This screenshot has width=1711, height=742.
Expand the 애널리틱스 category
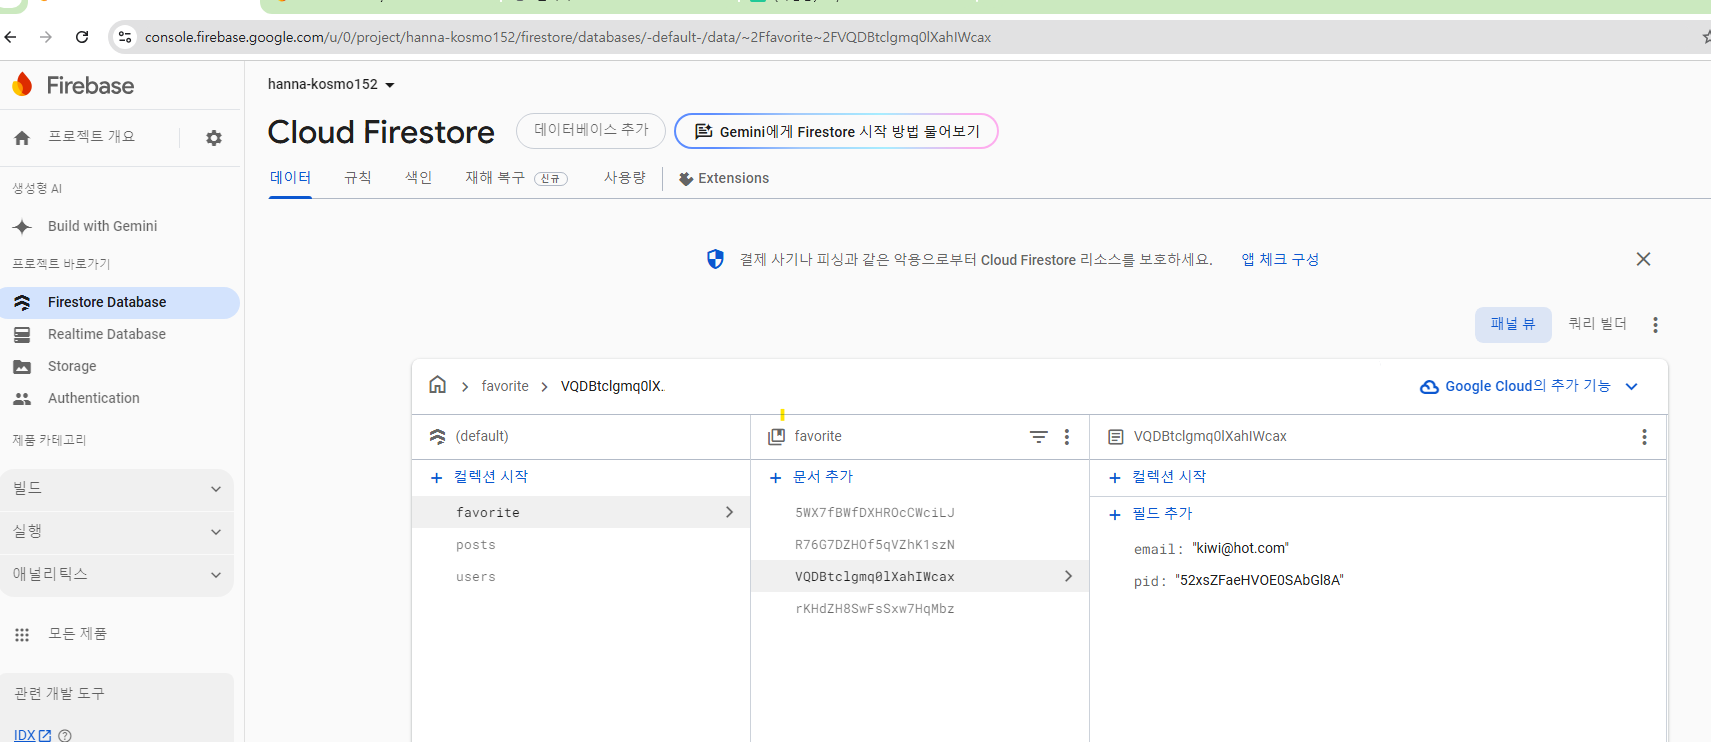click(x=117, y=575)
